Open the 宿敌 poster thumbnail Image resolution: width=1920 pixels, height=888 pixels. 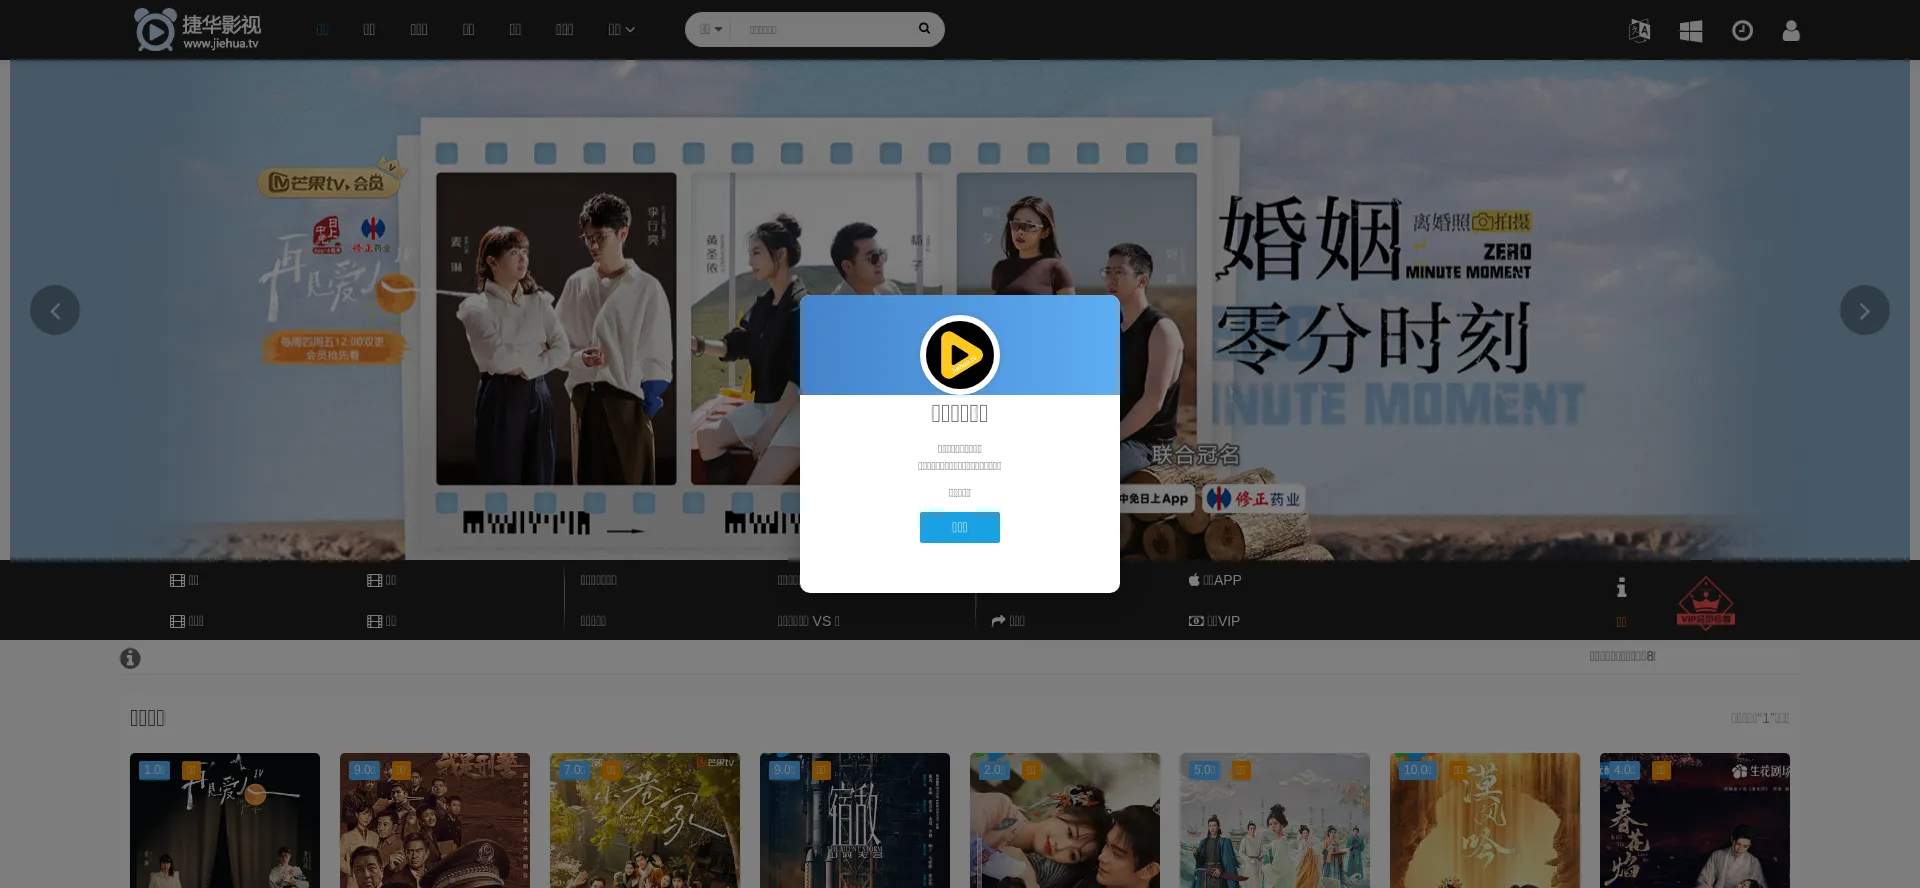[x=855, y=820]
